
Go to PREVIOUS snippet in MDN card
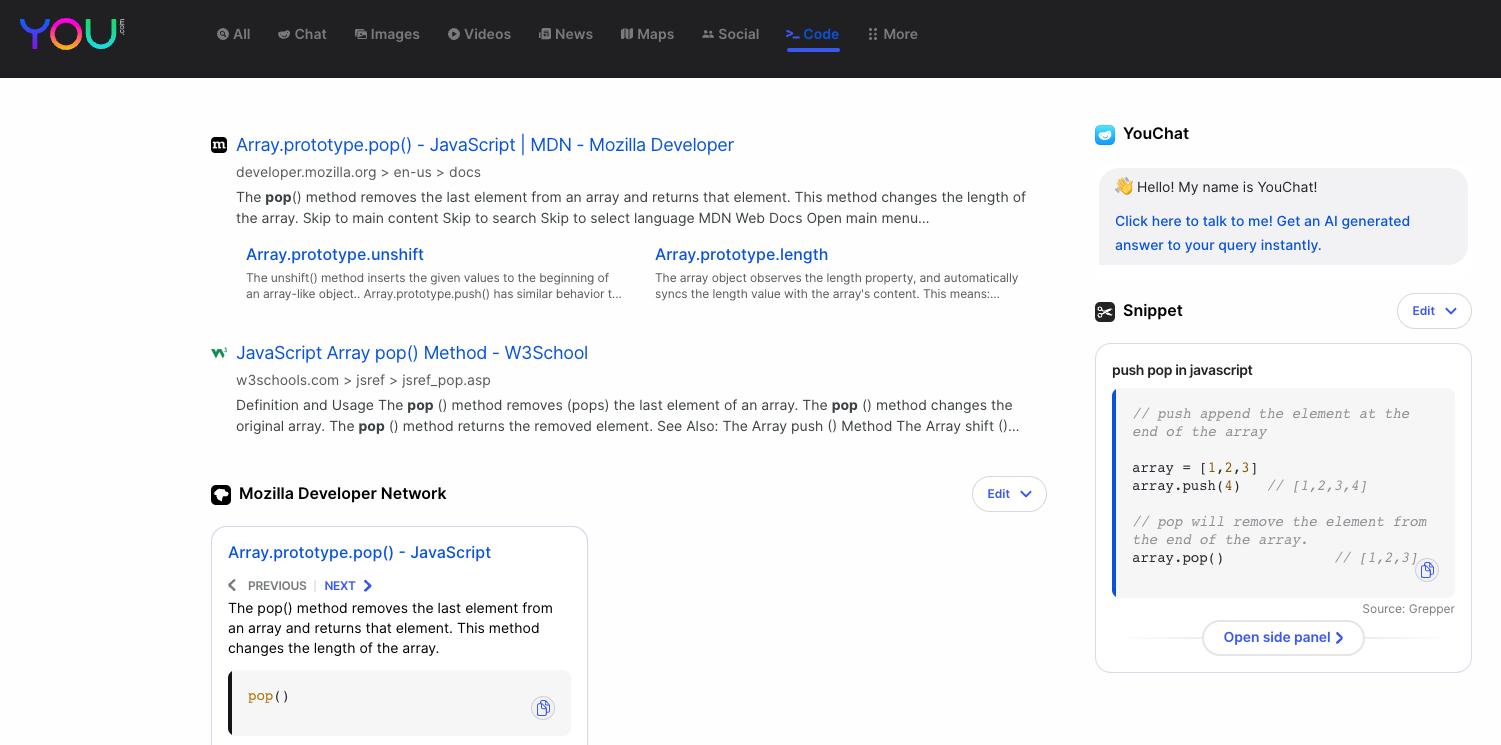click(x=267, y=586)
